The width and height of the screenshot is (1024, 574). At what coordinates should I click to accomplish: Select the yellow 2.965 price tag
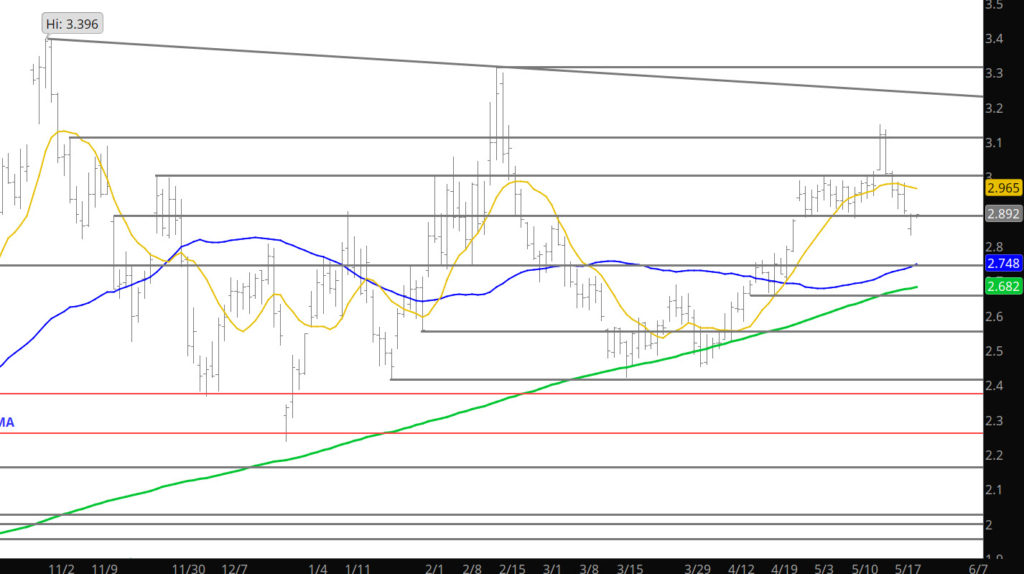tap(1003, 188)
